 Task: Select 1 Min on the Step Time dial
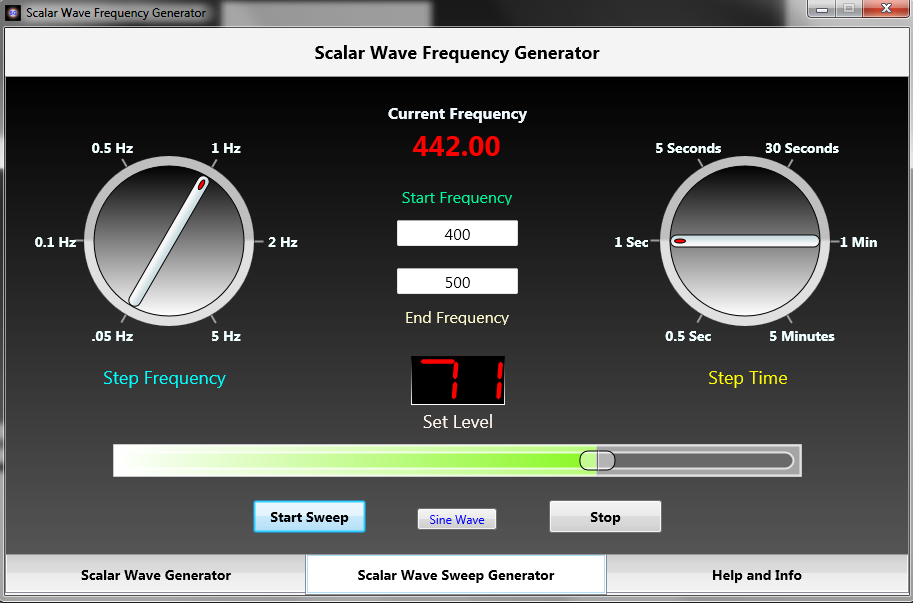point(857,241)
